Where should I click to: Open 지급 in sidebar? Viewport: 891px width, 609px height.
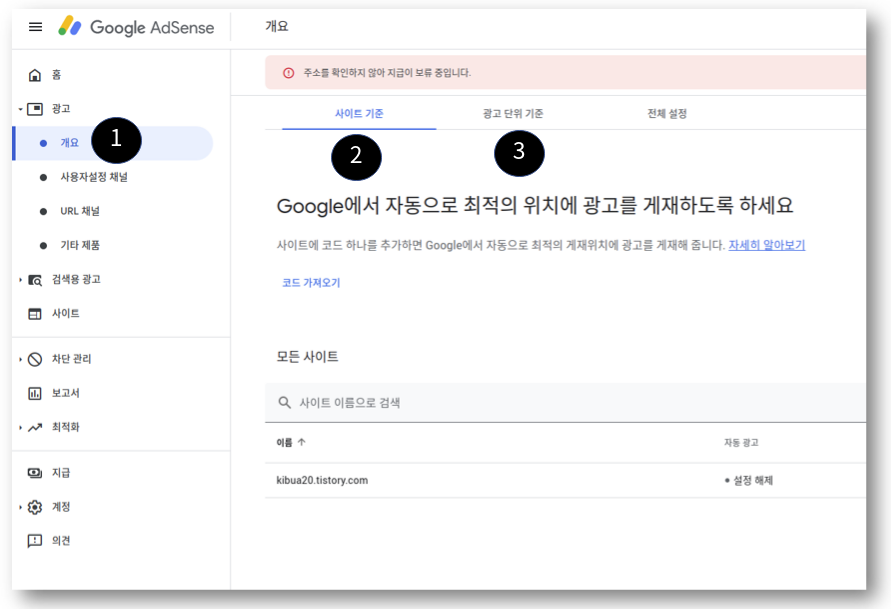tap(61, 473)
